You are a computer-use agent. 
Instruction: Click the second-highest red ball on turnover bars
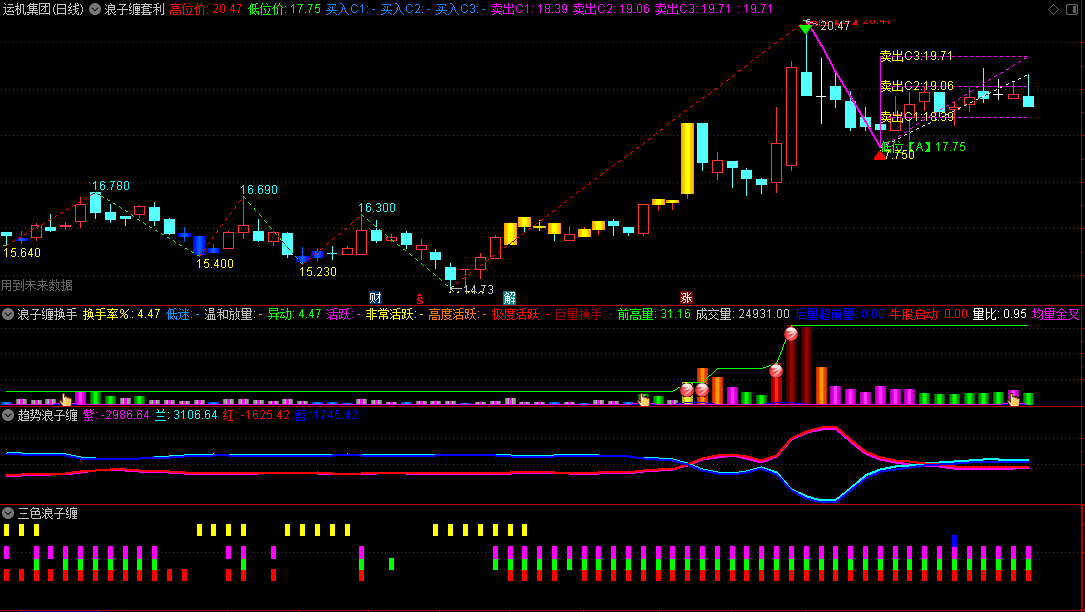tap(776, 371)
